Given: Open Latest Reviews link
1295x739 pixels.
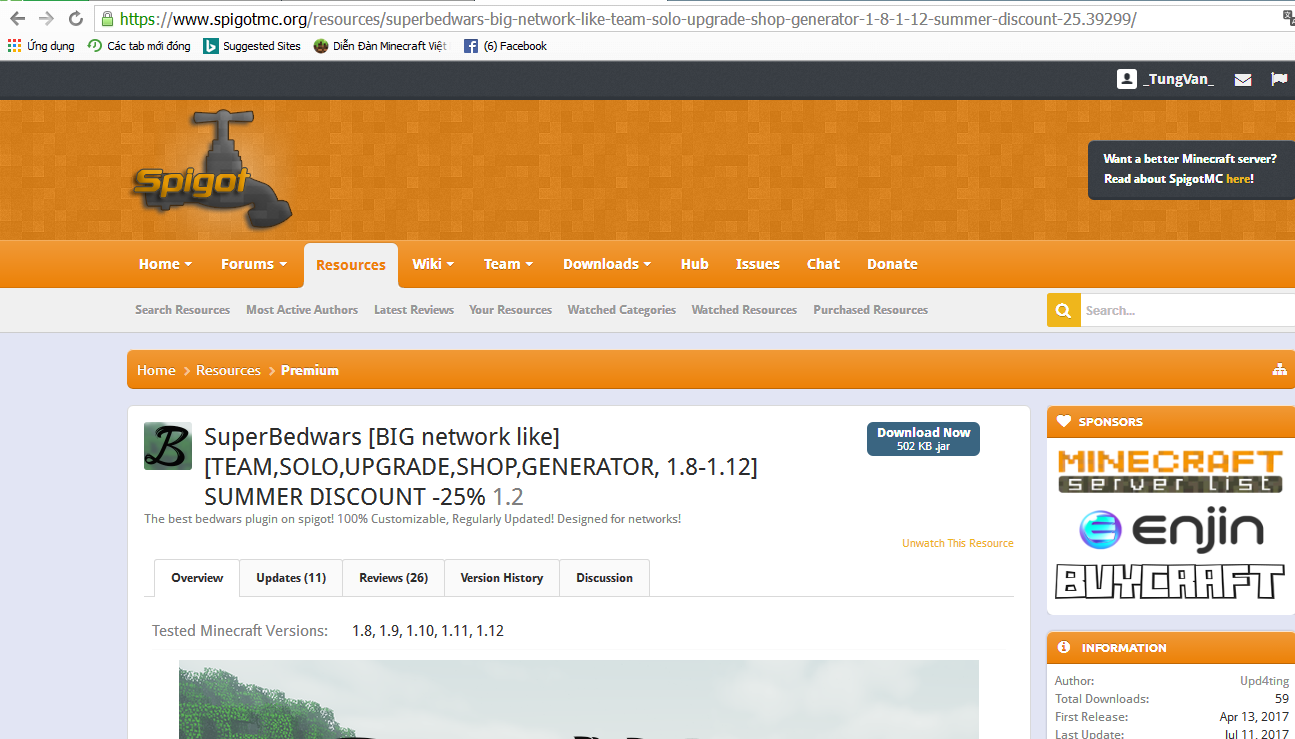Looking at the screenshot, I should click(414, 310).
